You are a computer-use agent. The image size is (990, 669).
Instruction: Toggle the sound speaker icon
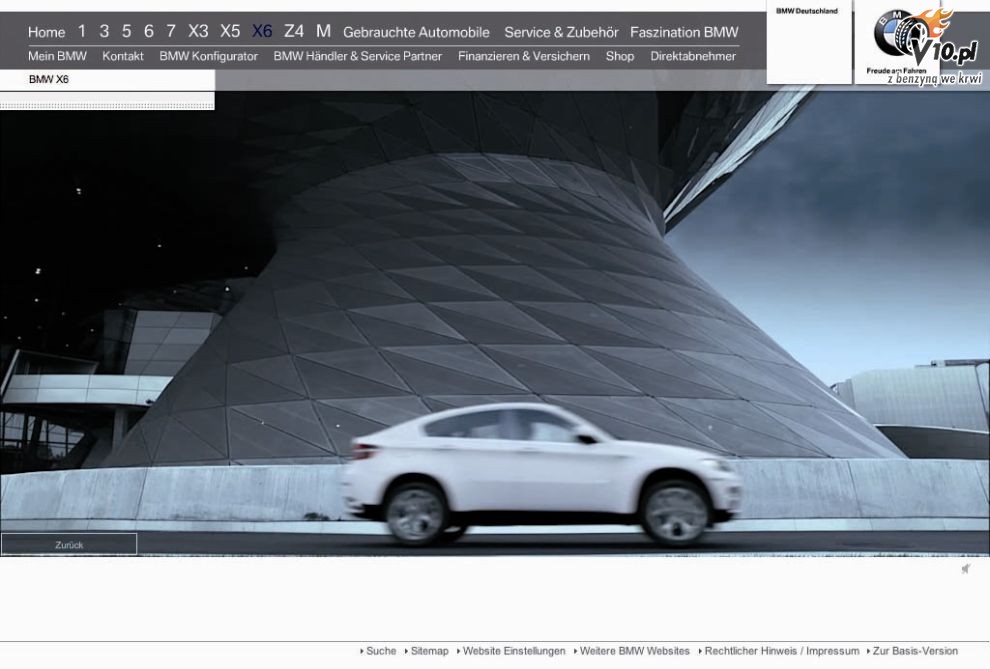click(x=965, y=569)
